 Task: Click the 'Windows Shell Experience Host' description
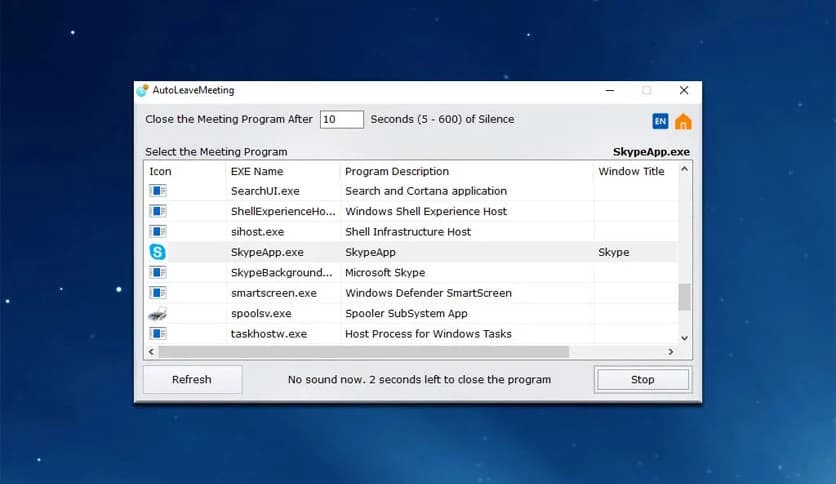[x=425, y=211]
